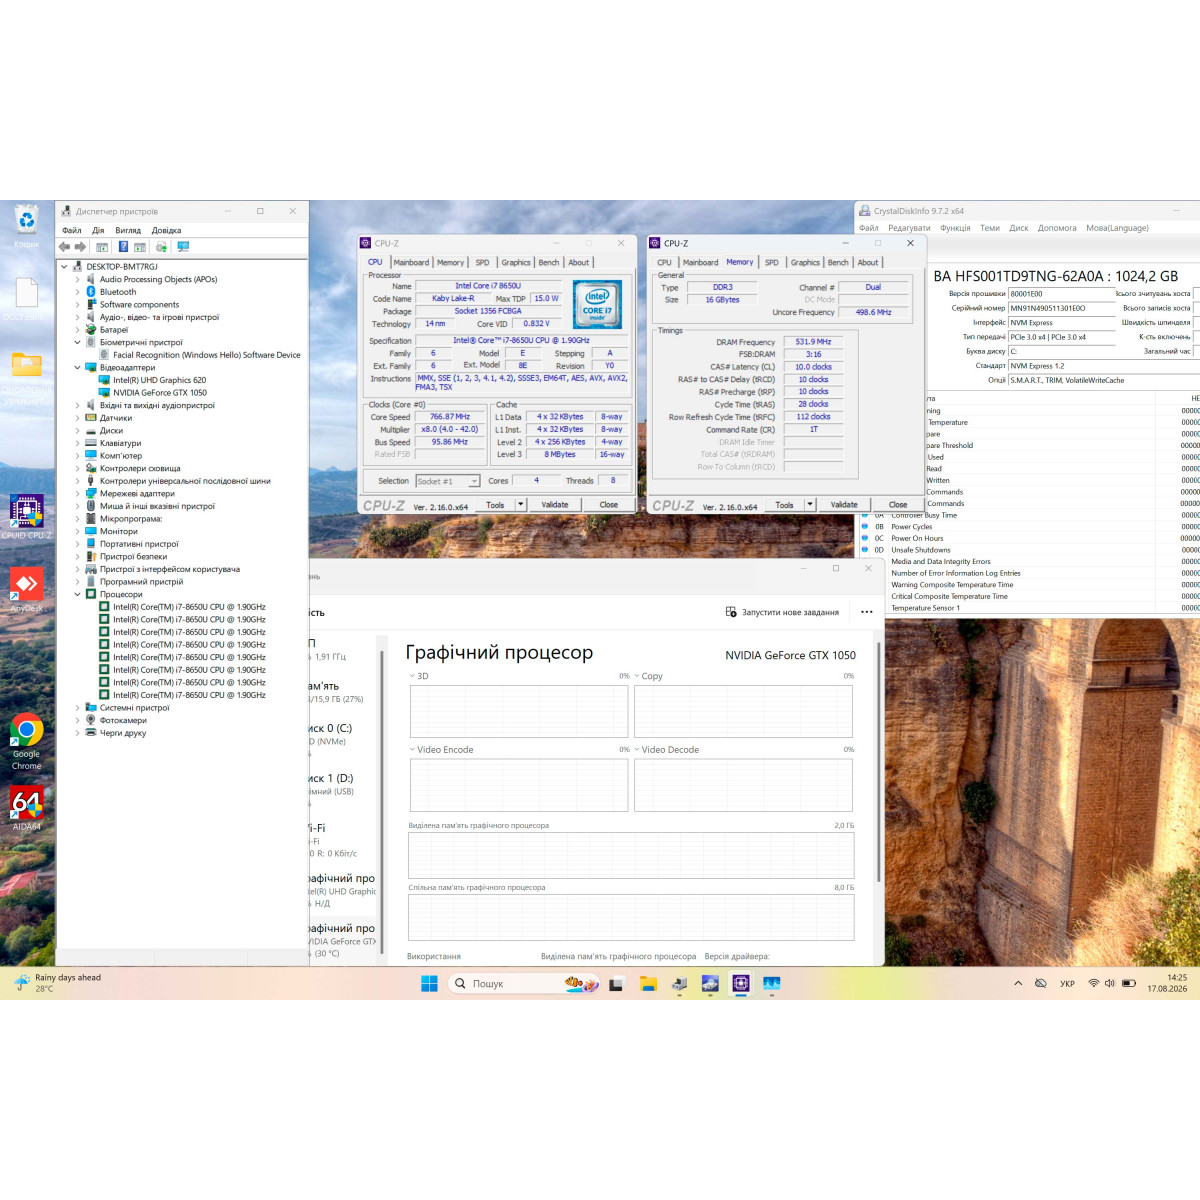Switch to Mainboard tab in left CPU-Z window
The height and width of the screenshot is (1200, 1200).
(x=411, y=263)
